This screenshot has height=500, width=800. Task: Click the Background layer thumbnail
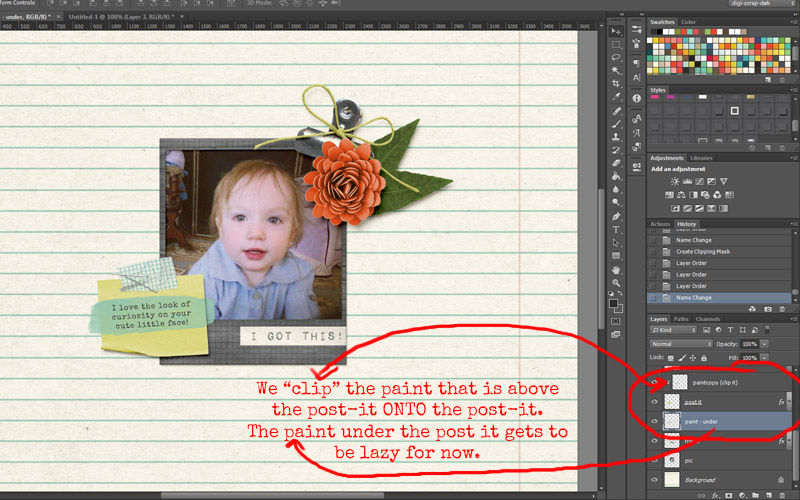[672, 480]
